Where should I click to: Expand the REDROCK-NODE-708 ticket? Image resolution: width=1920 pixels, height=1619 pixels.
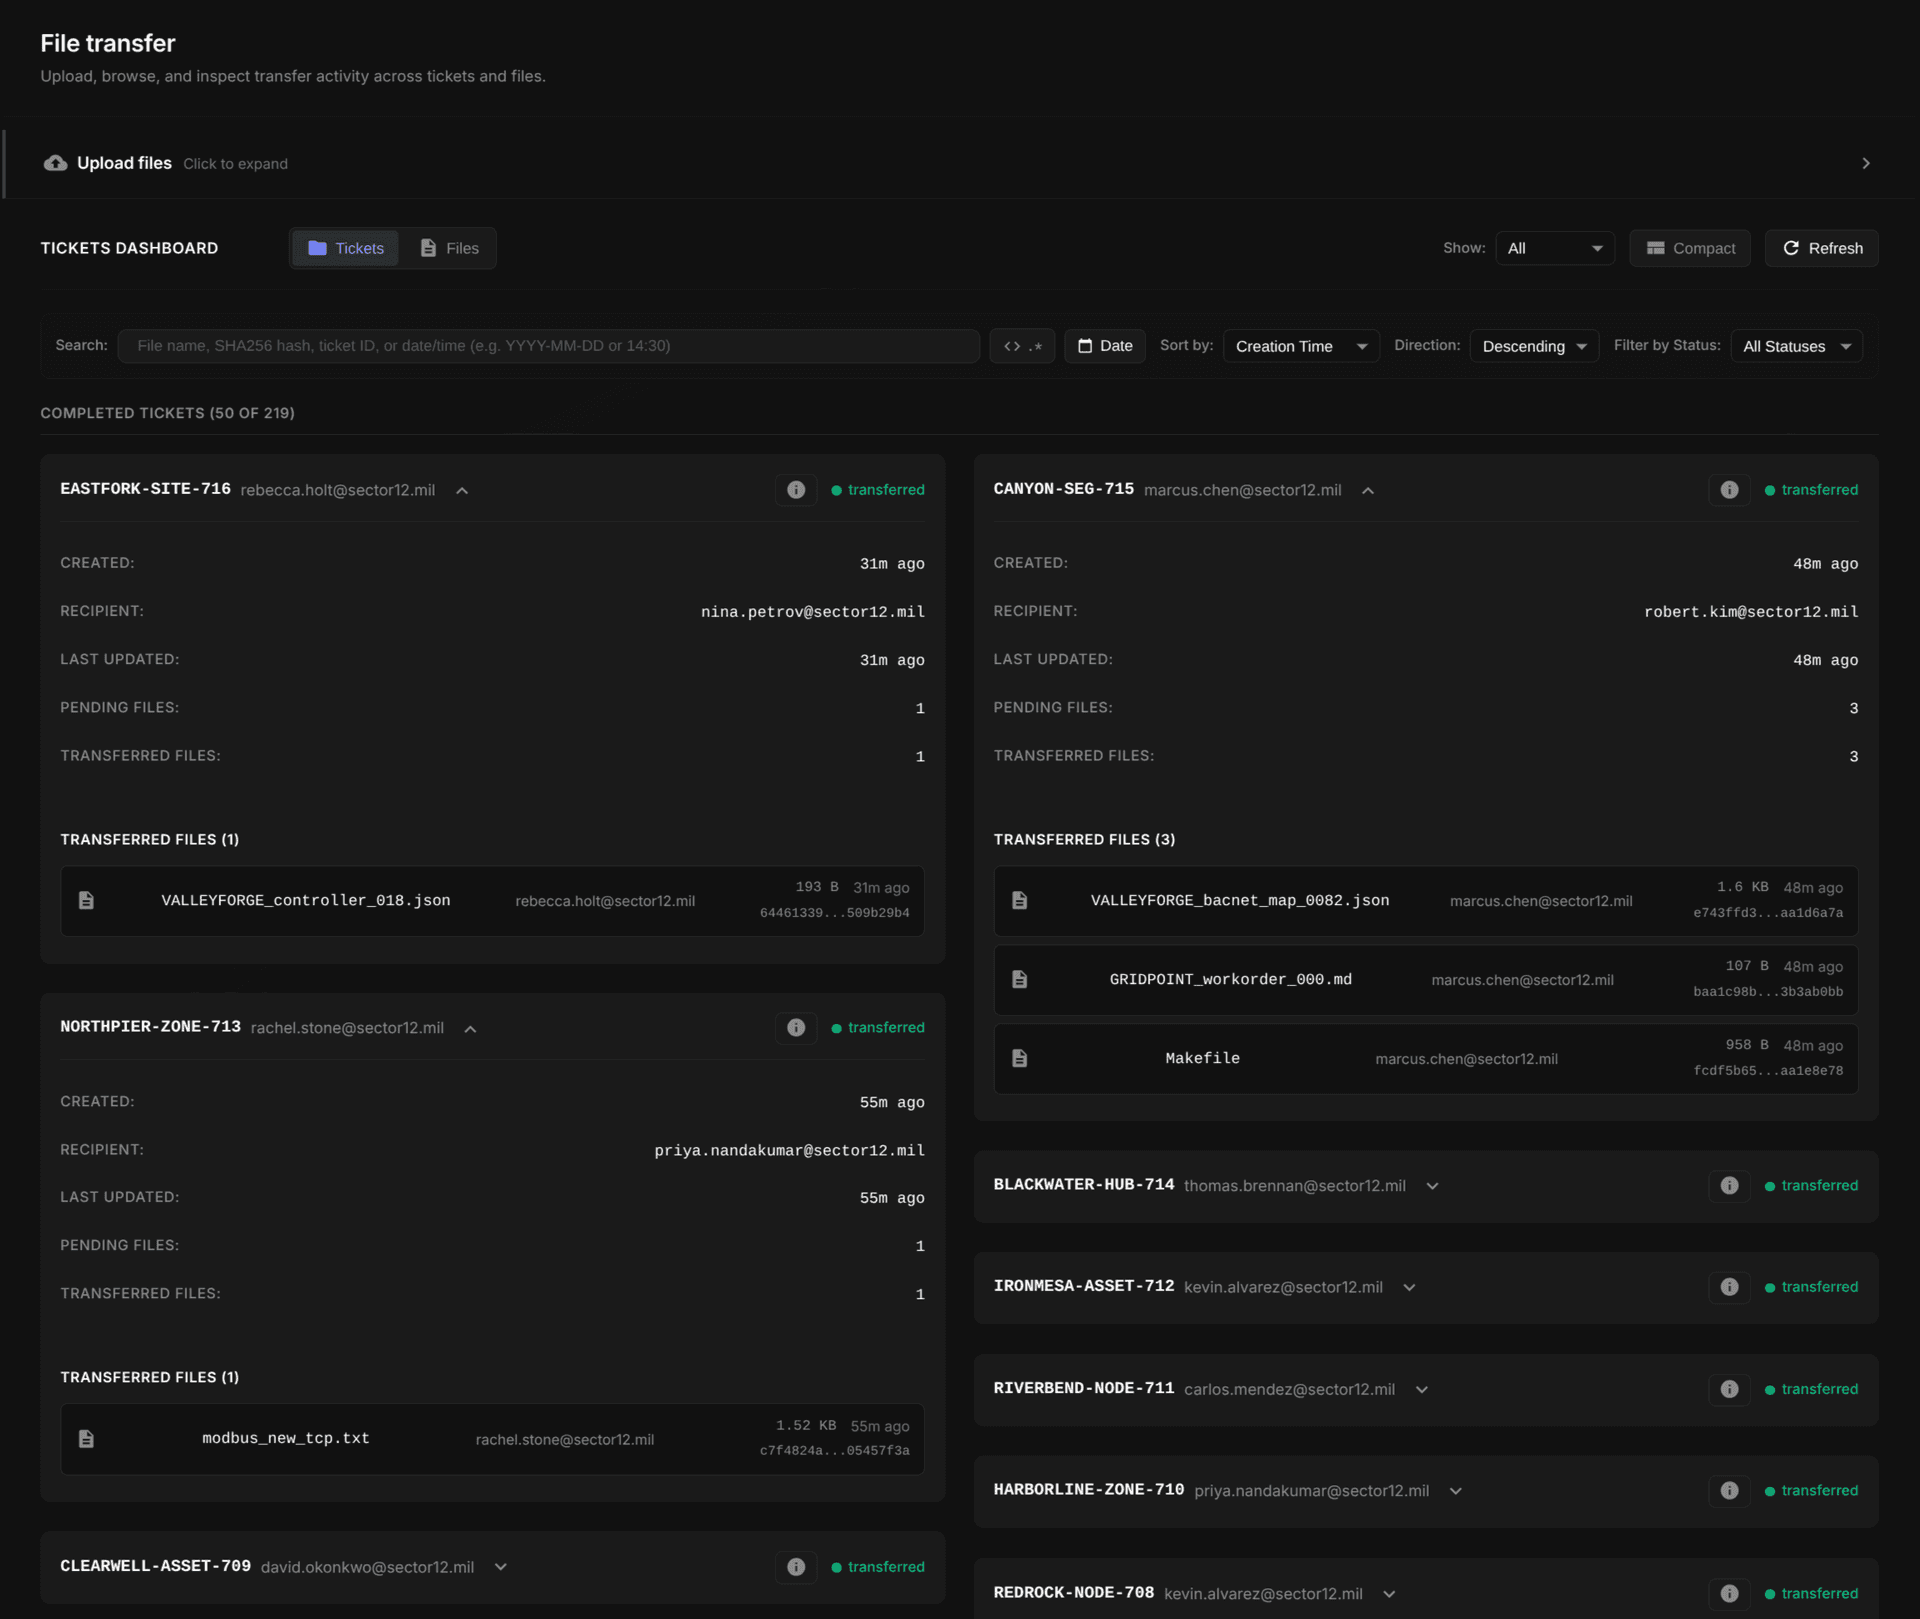tap(1389, 1594)
